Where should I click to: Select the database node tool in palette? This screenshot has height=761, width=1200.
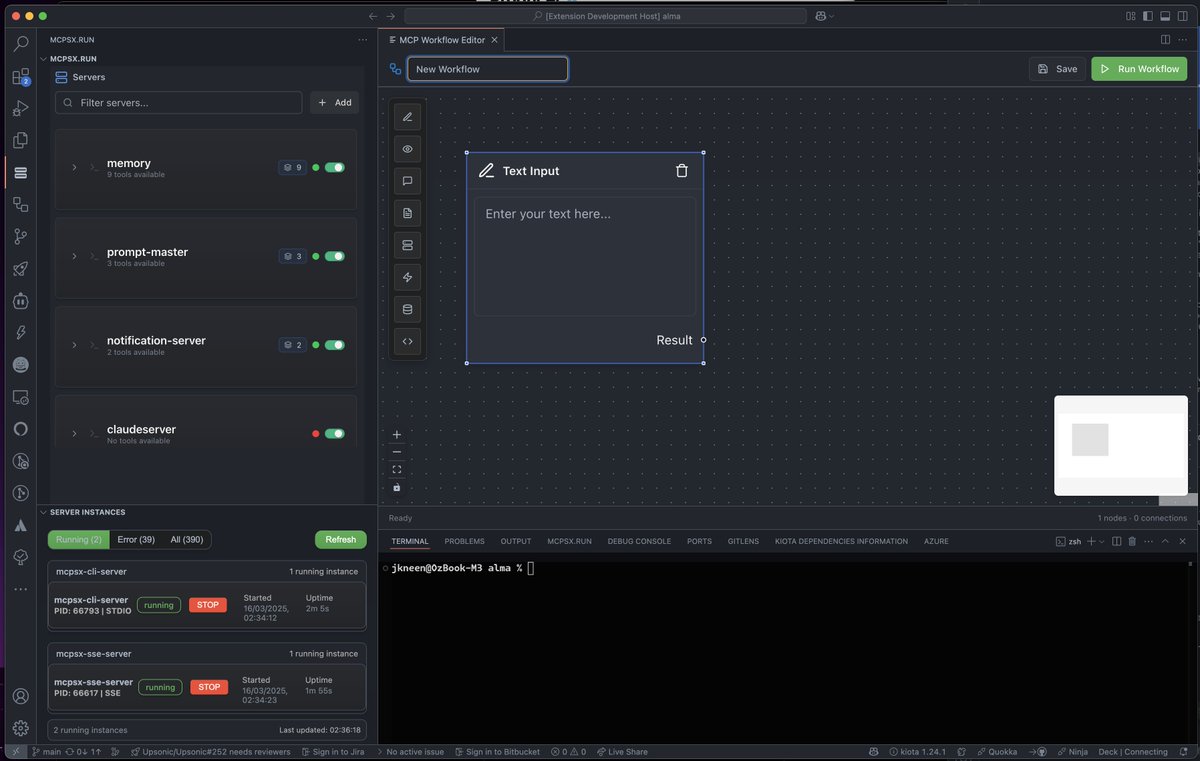coord(407,309)
